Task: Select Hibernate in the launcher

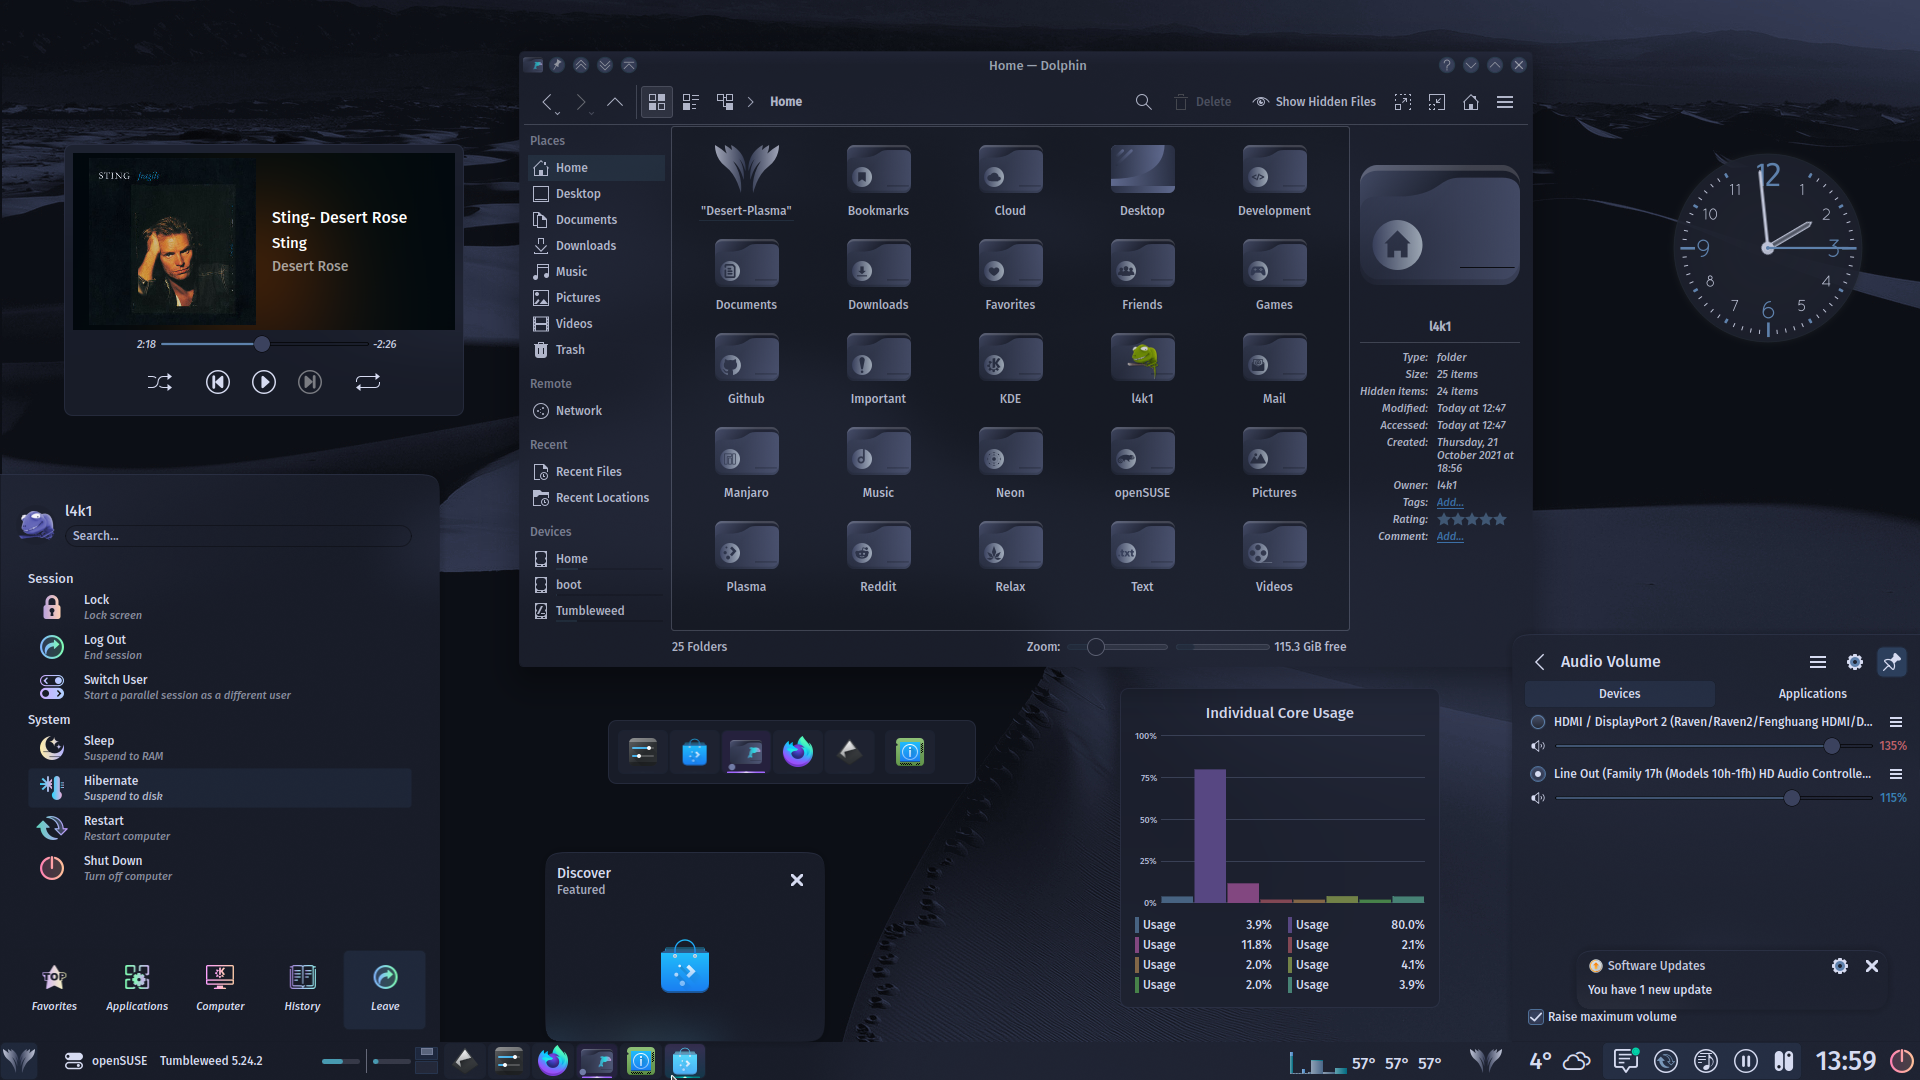Action: [x=220, y=788]
